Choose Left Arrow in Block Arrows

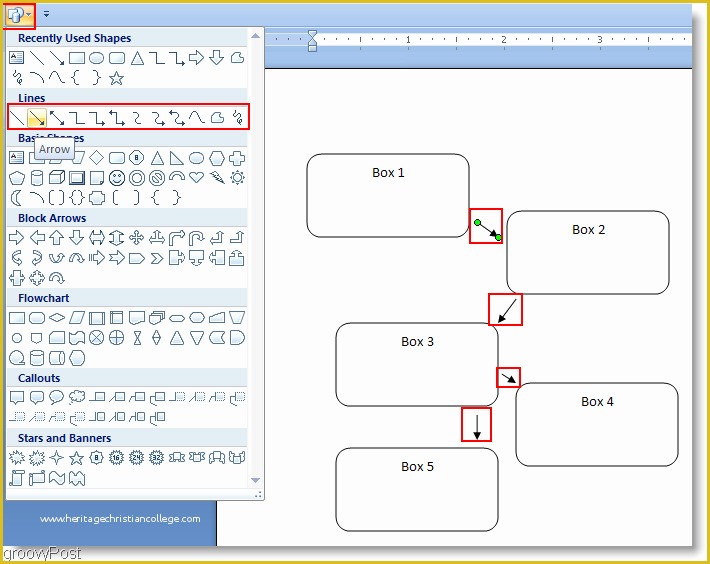click(x=37, y=238)
